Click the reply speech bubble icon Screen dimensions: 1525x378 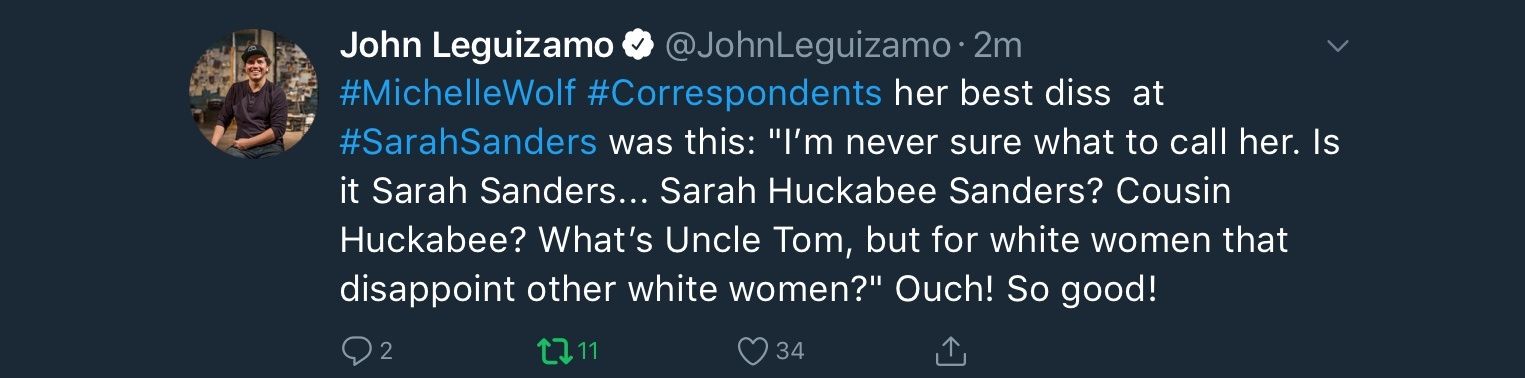(356, 350)
